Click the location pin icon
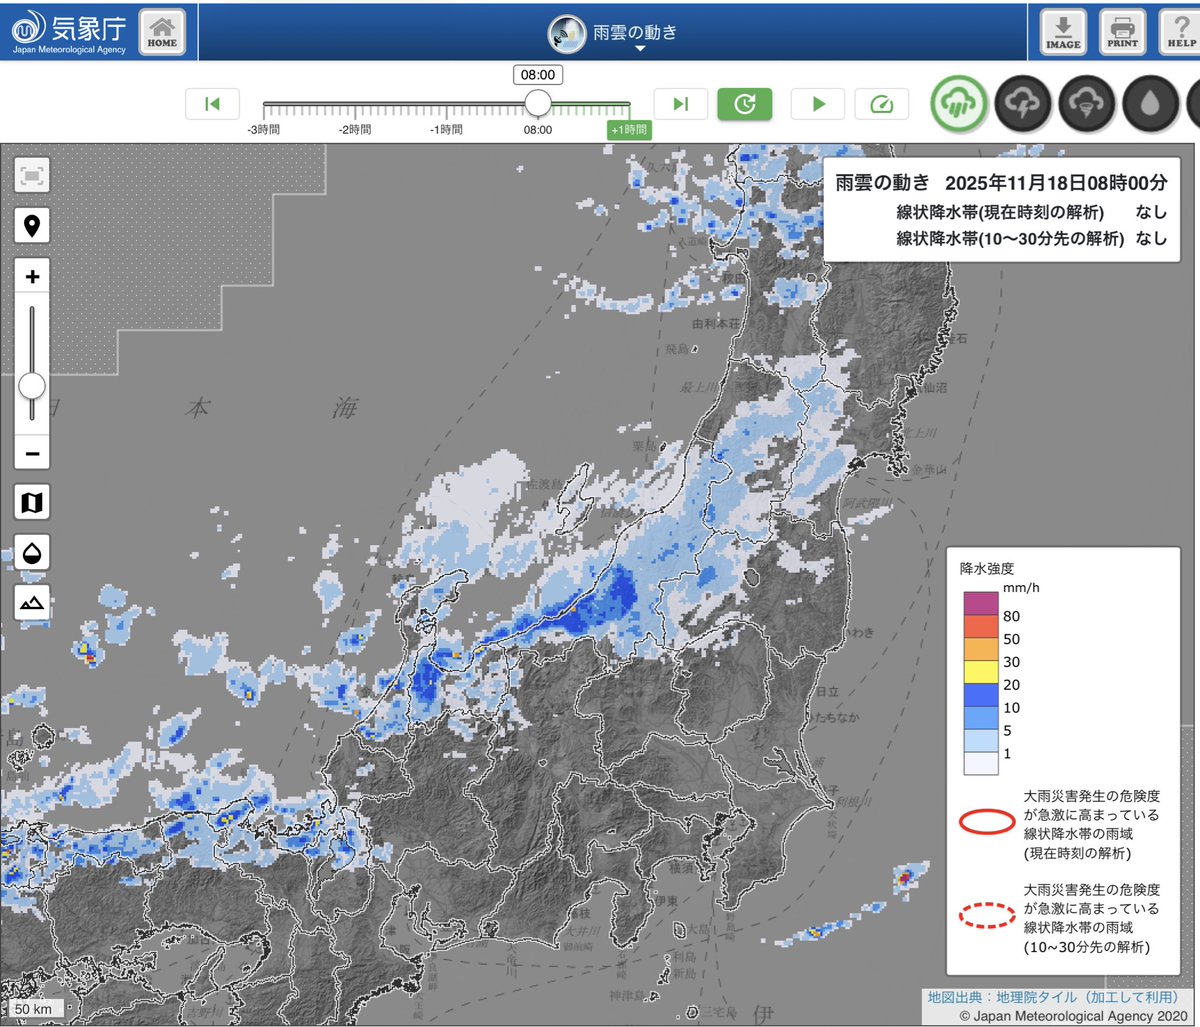1200x1027 pixels. coord(31,227)
